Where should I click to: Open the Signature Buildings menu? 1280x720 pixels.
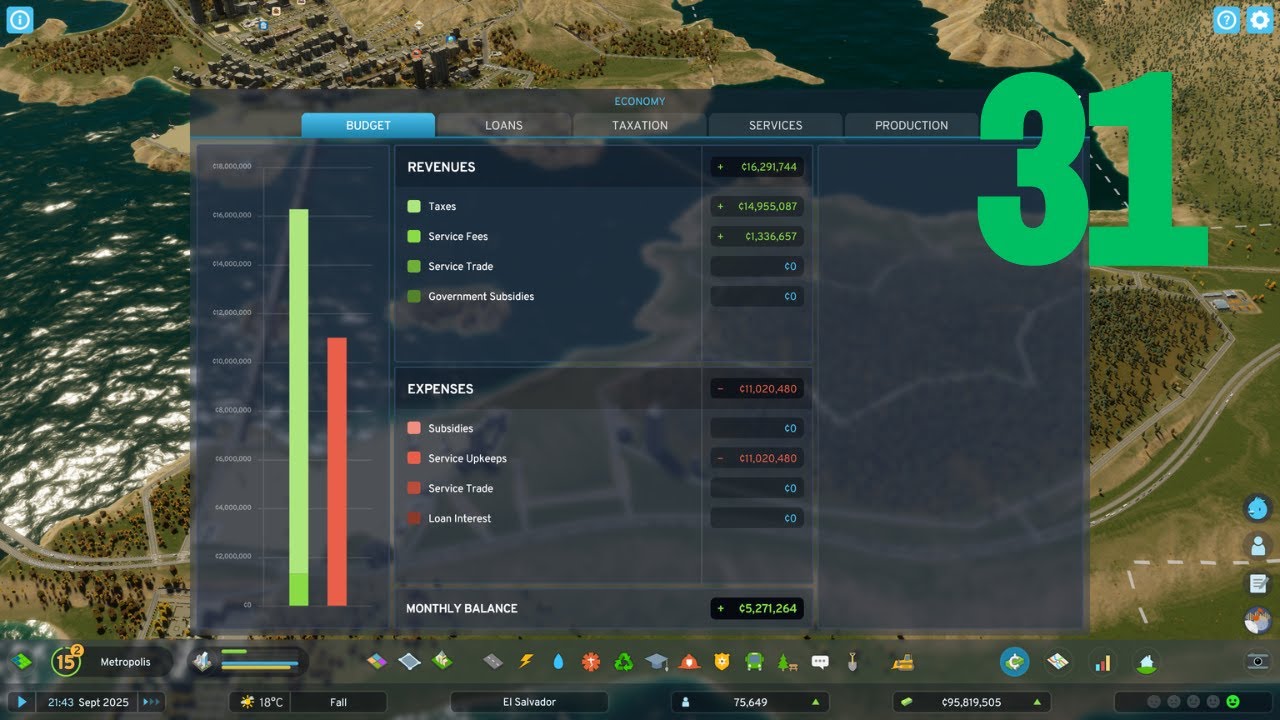[441, 661]
